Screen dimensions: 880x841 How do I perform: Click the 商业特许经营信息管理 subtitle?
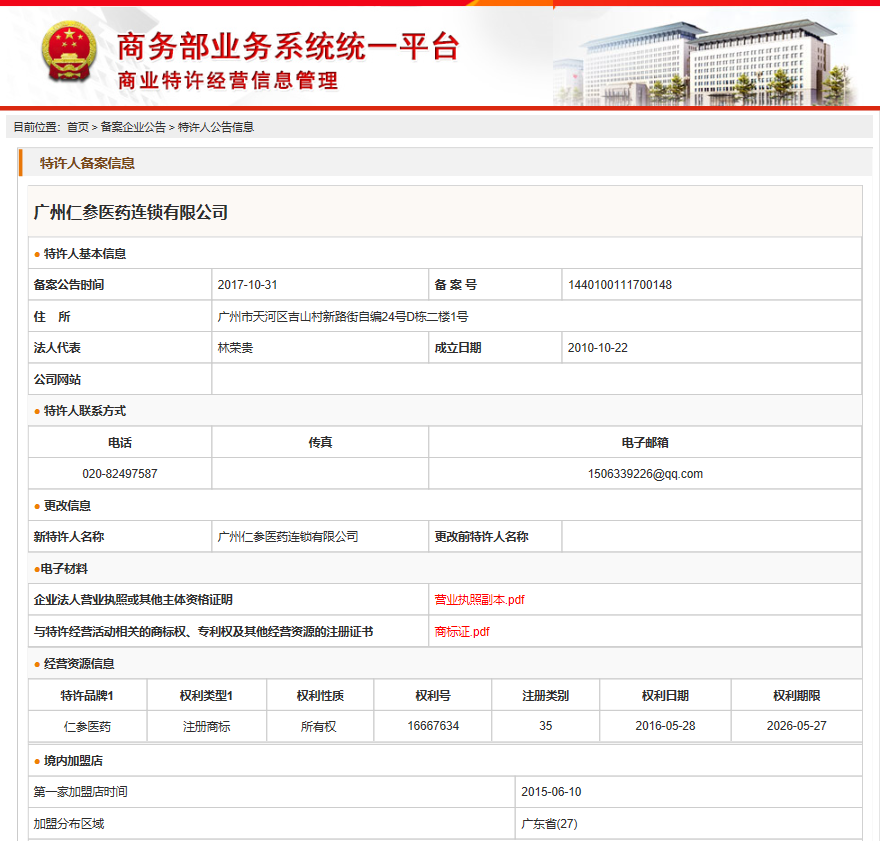point(228,80)
